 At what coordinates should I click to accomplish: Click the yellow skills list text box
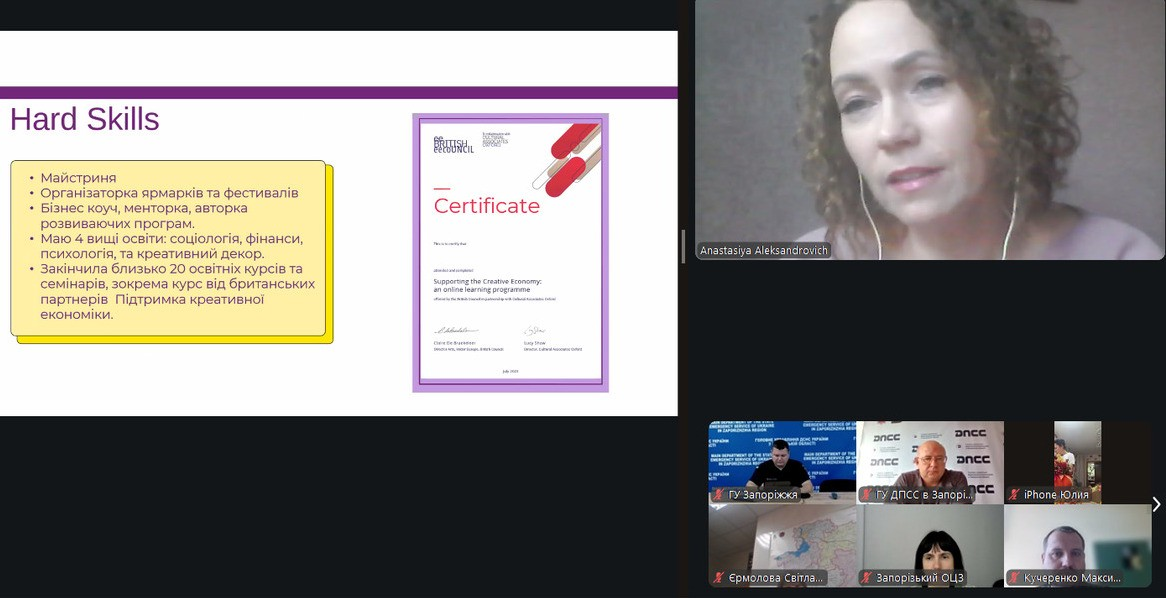(170, 247)
